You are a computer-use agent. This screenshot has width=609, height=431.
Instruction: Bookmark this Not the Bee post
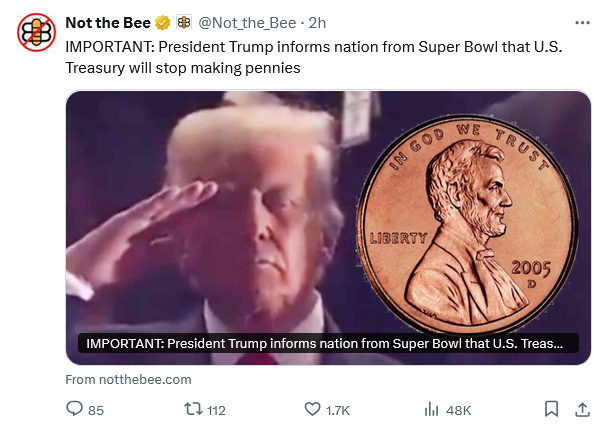(551, 409)
